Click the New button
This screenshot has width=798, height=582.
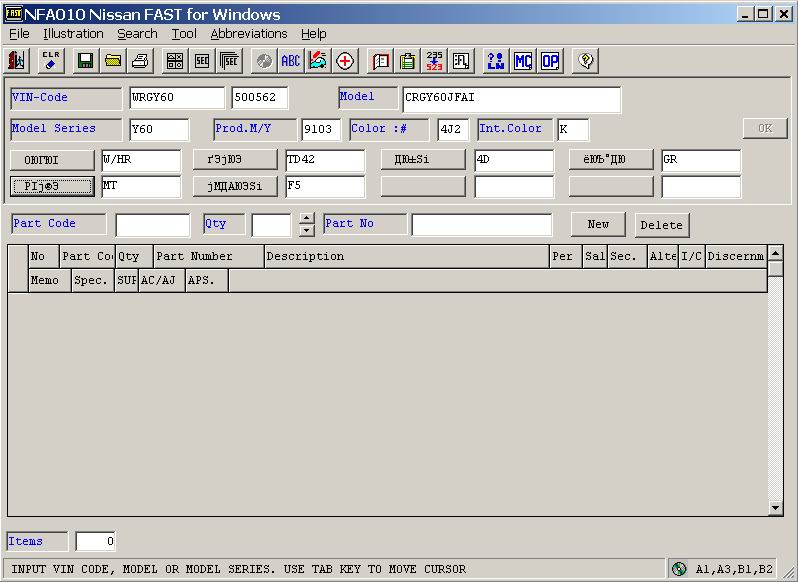[598, 224]
